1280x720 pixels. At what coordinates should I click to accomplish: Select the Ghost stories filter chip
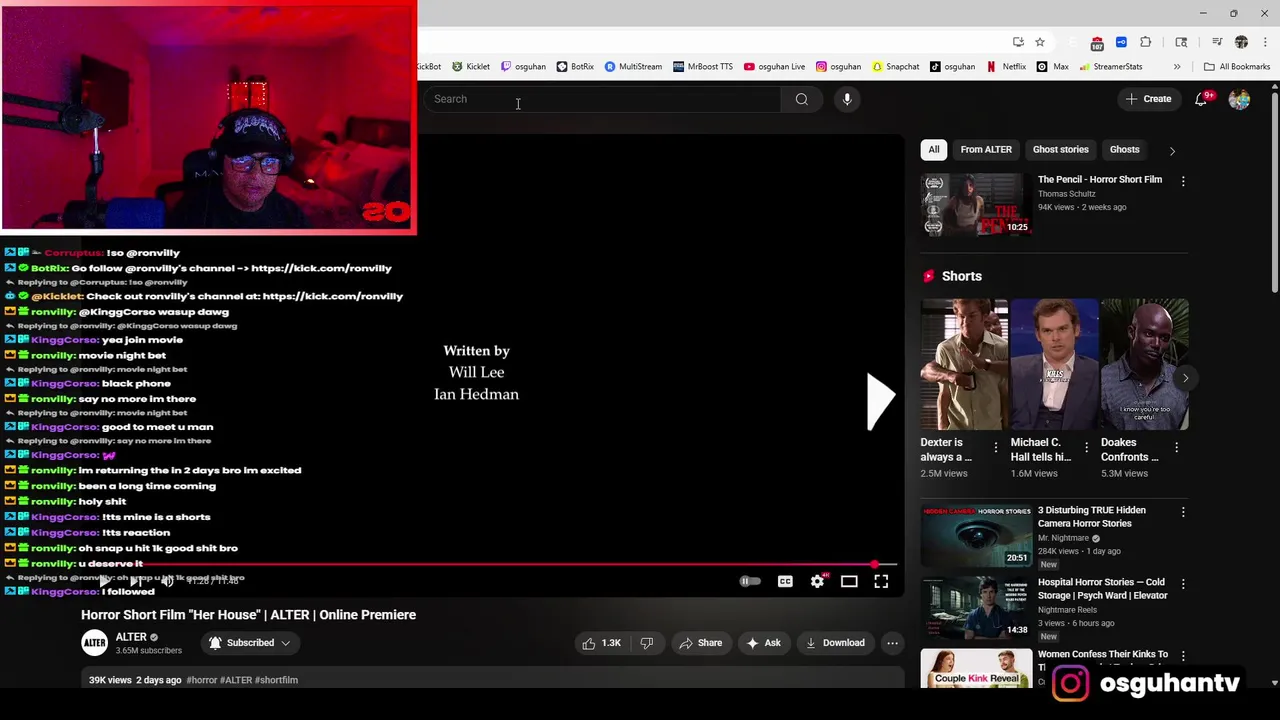[x=1060, y=150]
